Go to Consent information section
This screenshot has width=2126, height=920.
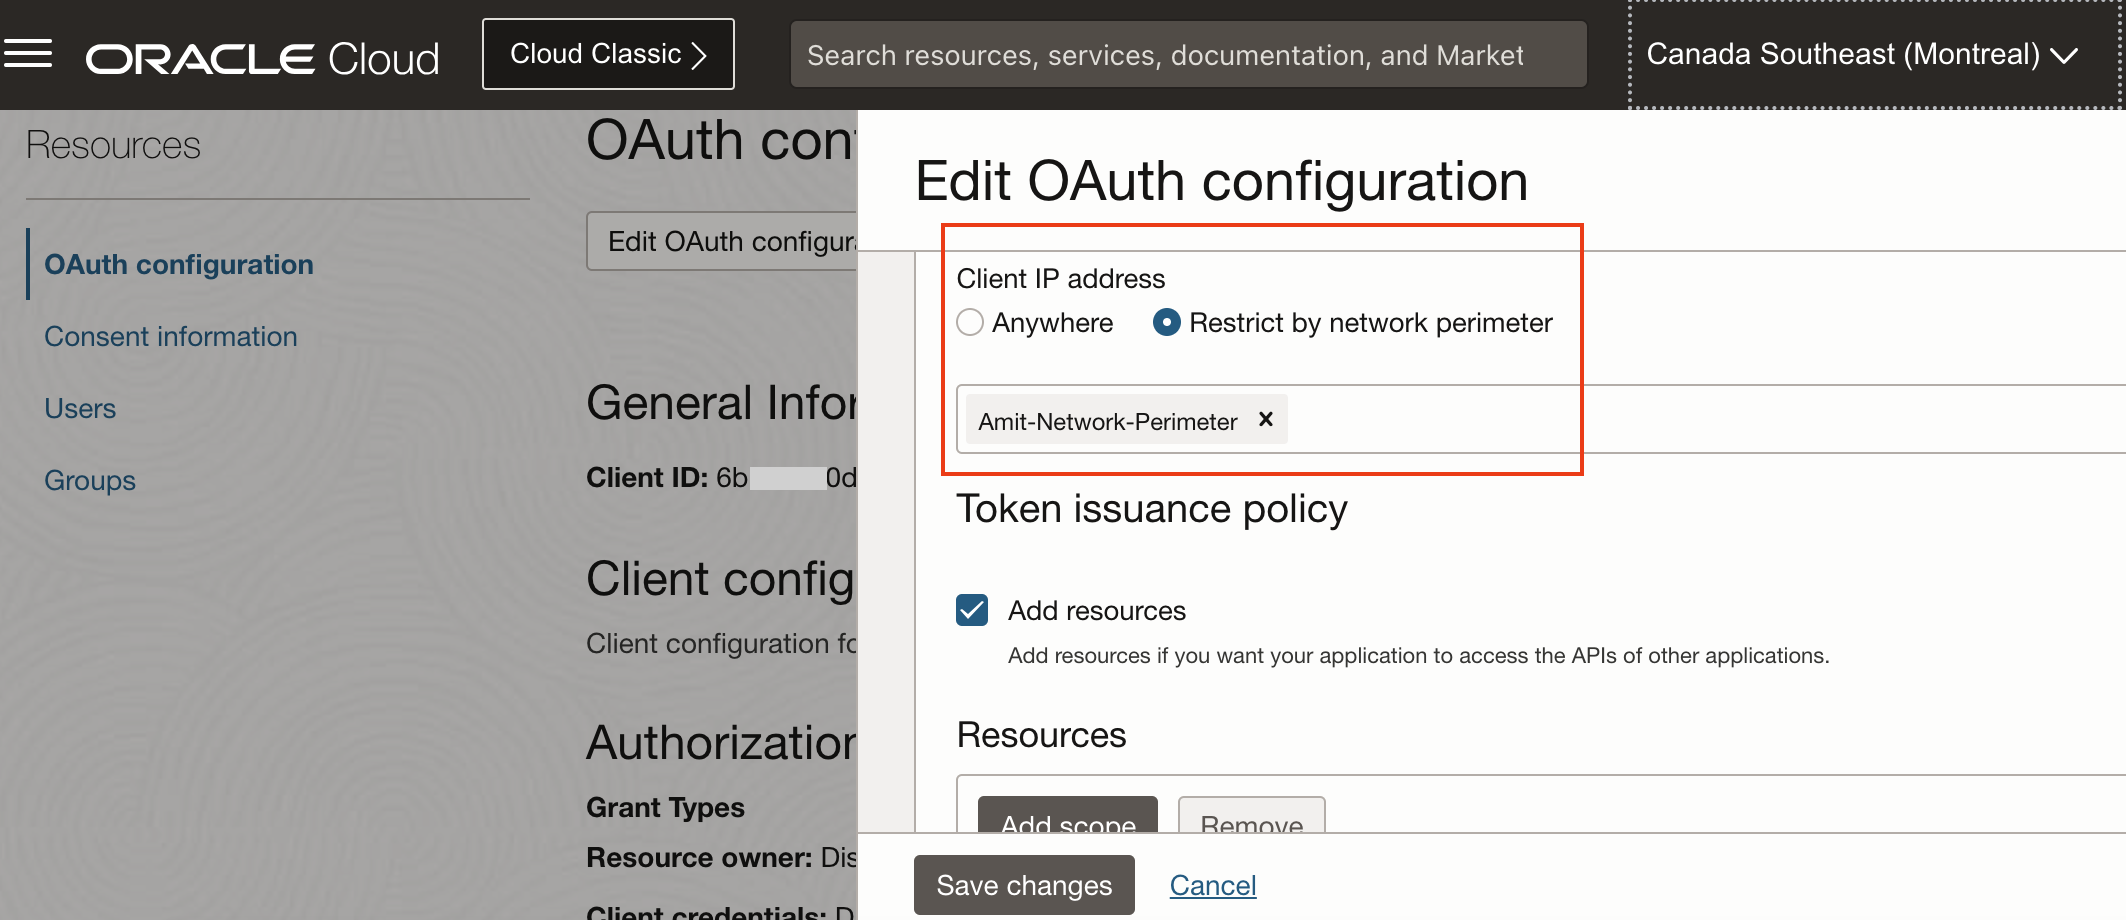point(170,336)
